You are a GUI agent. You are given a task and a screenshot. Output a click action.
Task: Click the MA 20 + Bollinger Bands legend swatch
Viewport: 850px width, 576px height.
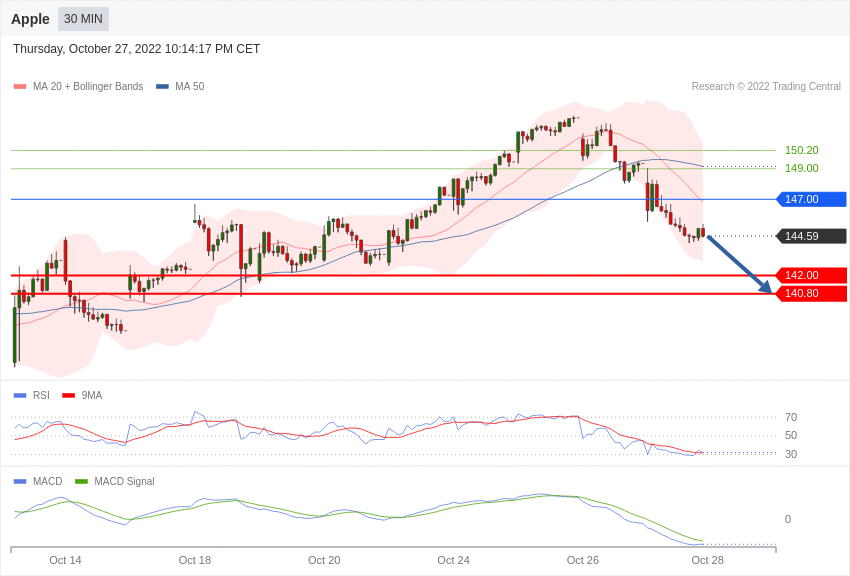click(20, 87)
